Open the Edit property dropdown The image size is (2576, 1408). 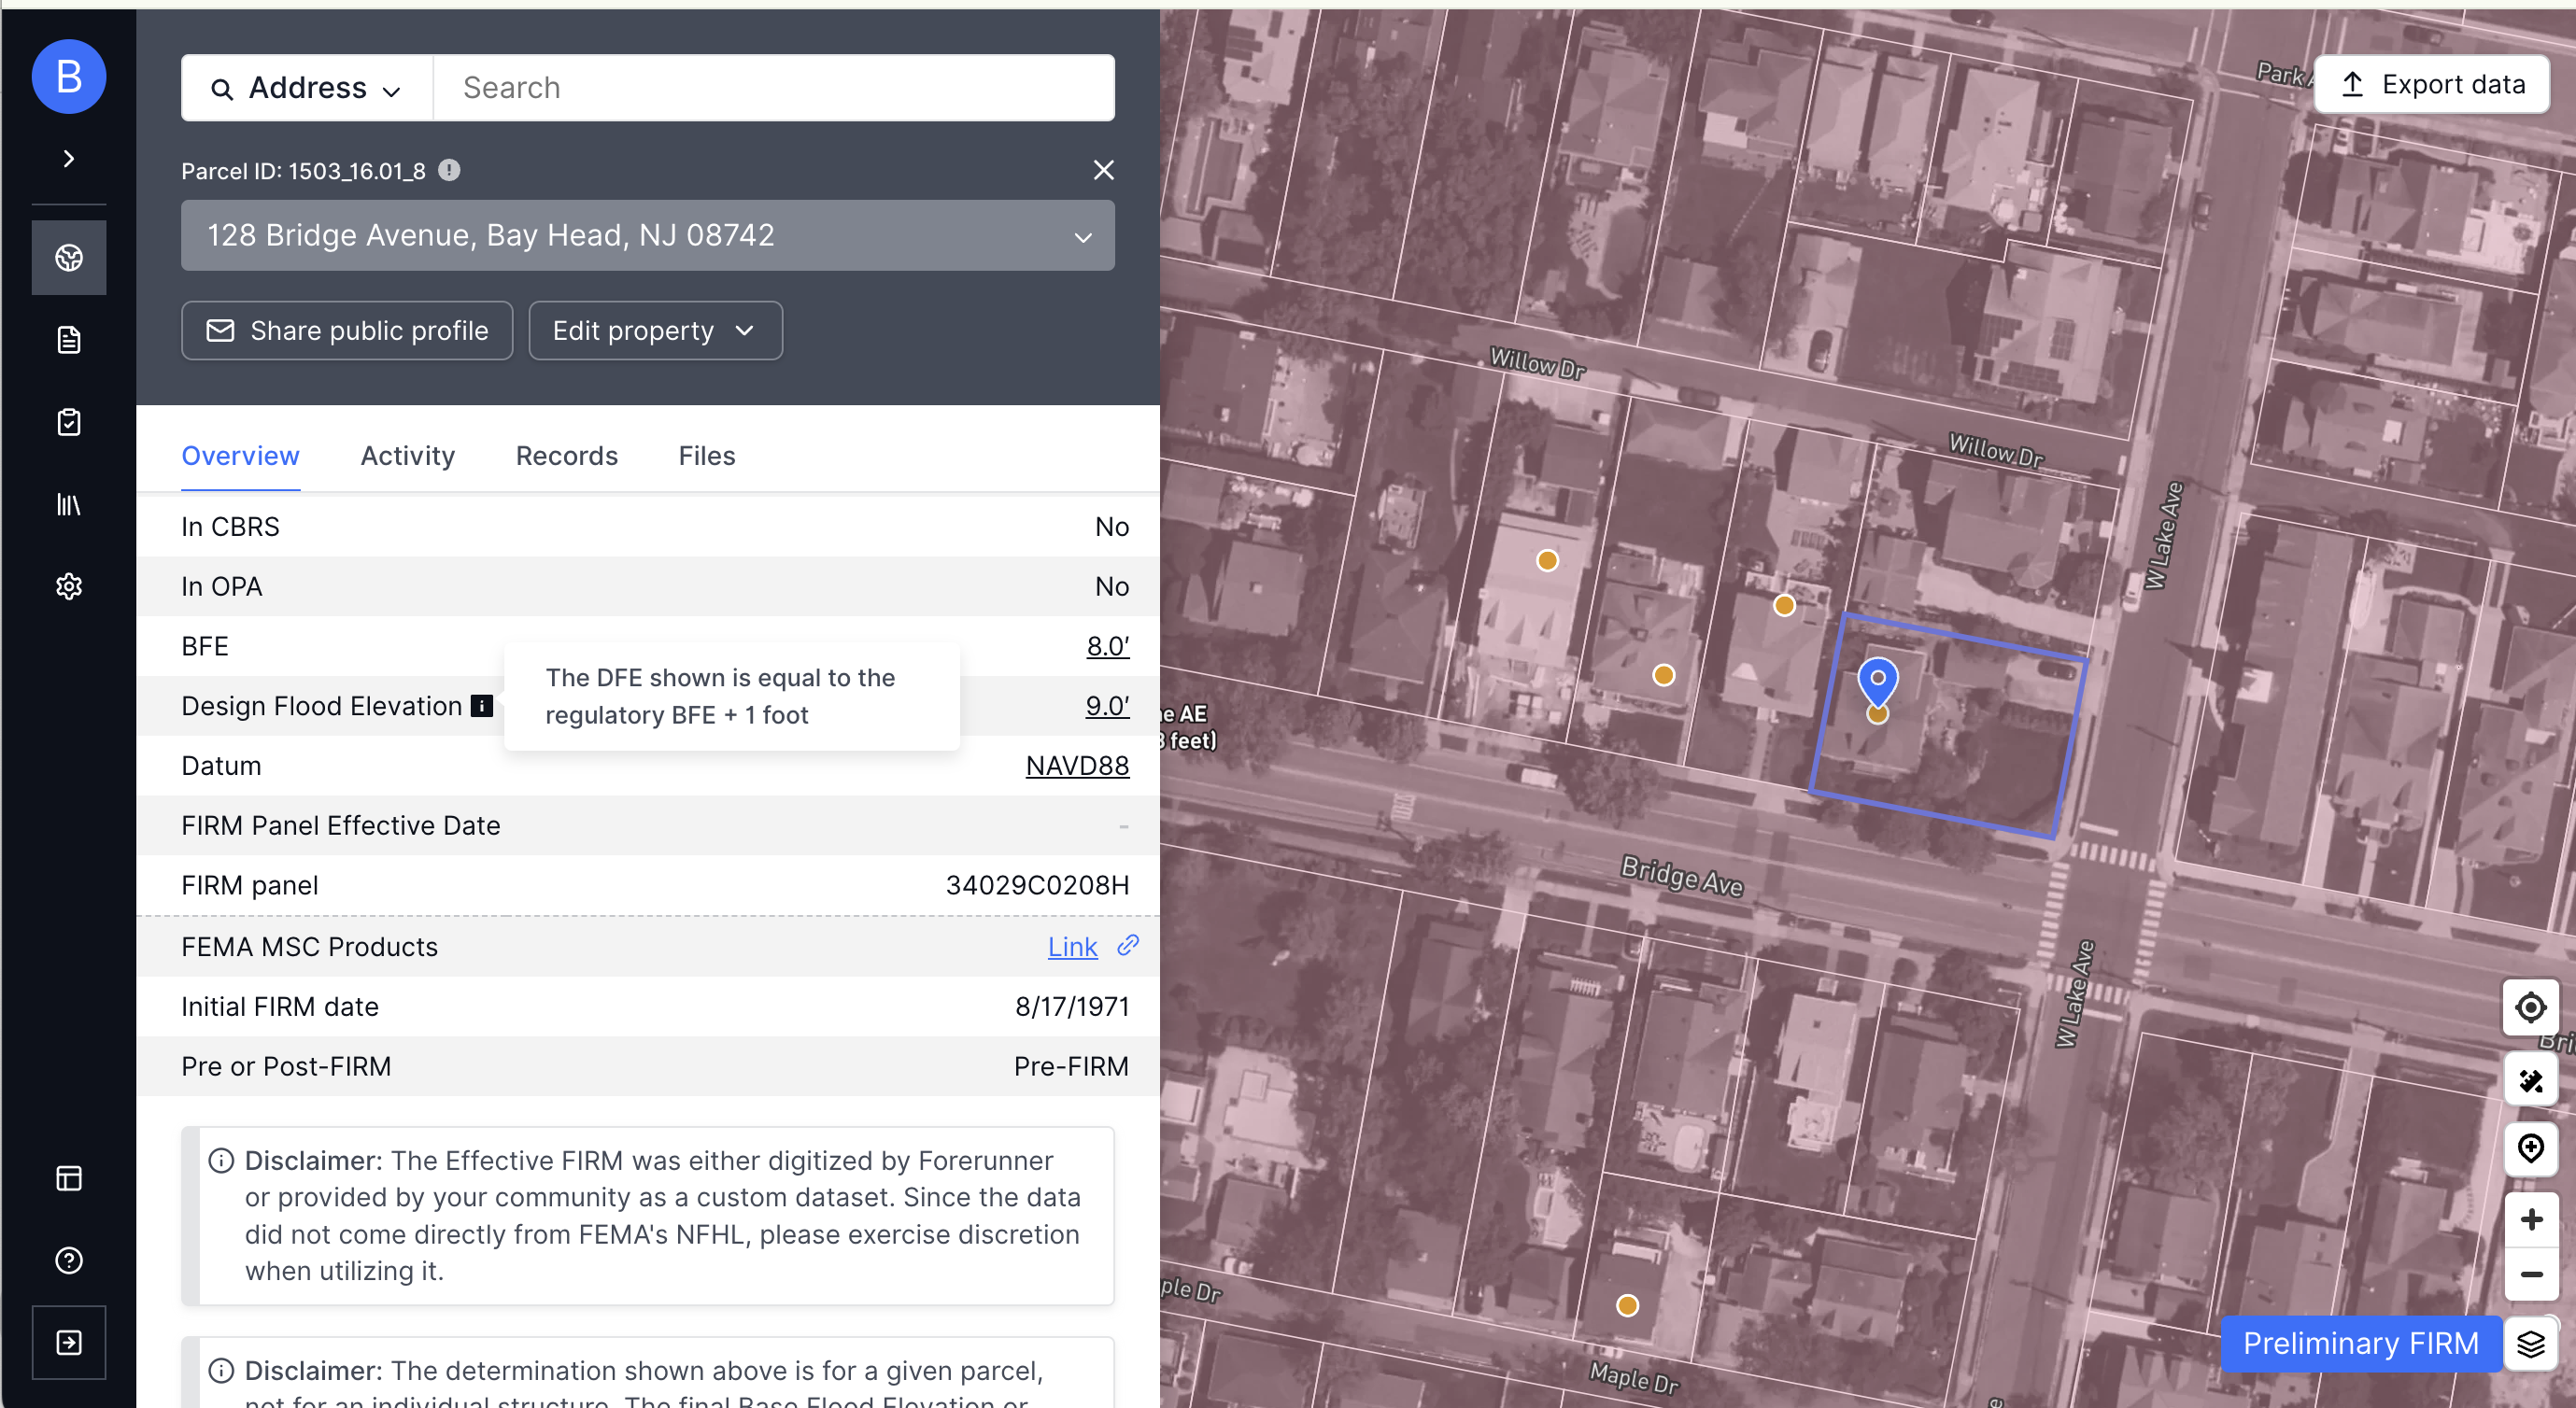tap(655, 330)
